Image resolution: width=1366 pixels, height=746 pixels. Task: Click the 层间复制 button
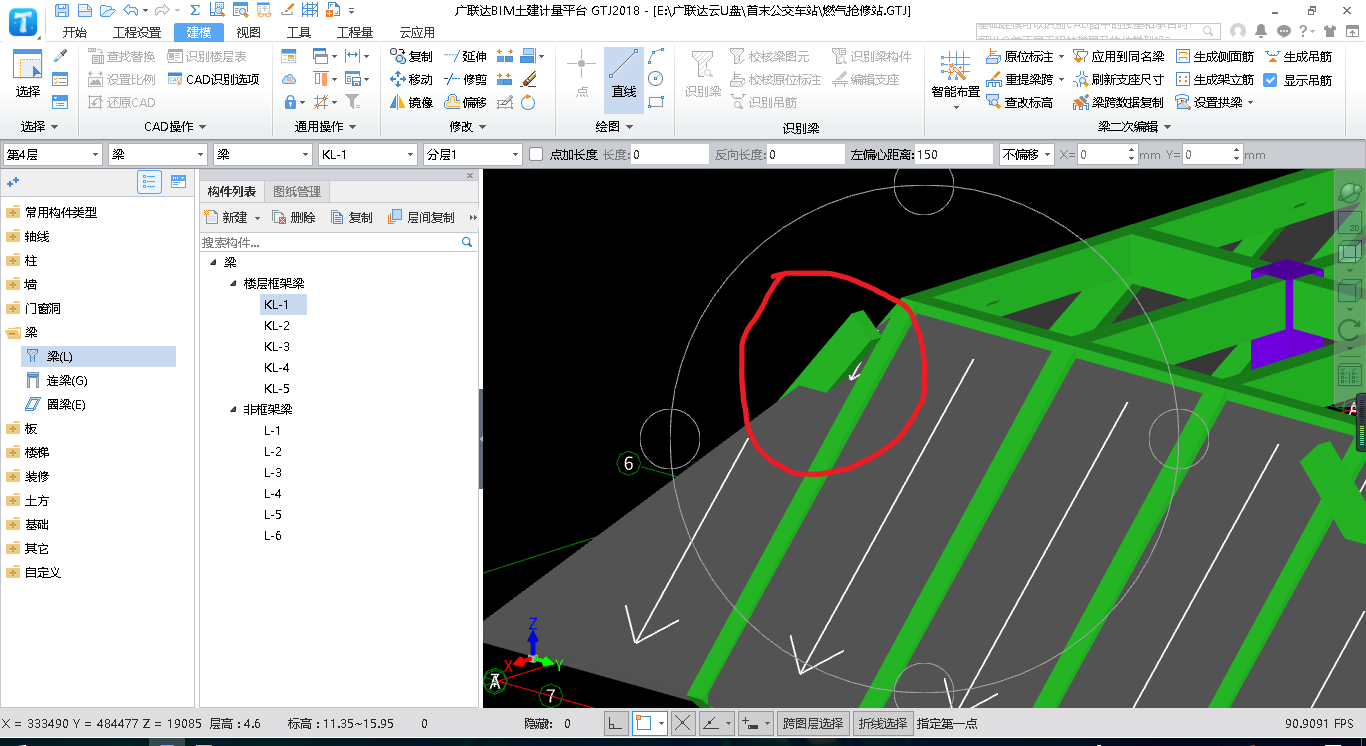(x=421, y=217)
